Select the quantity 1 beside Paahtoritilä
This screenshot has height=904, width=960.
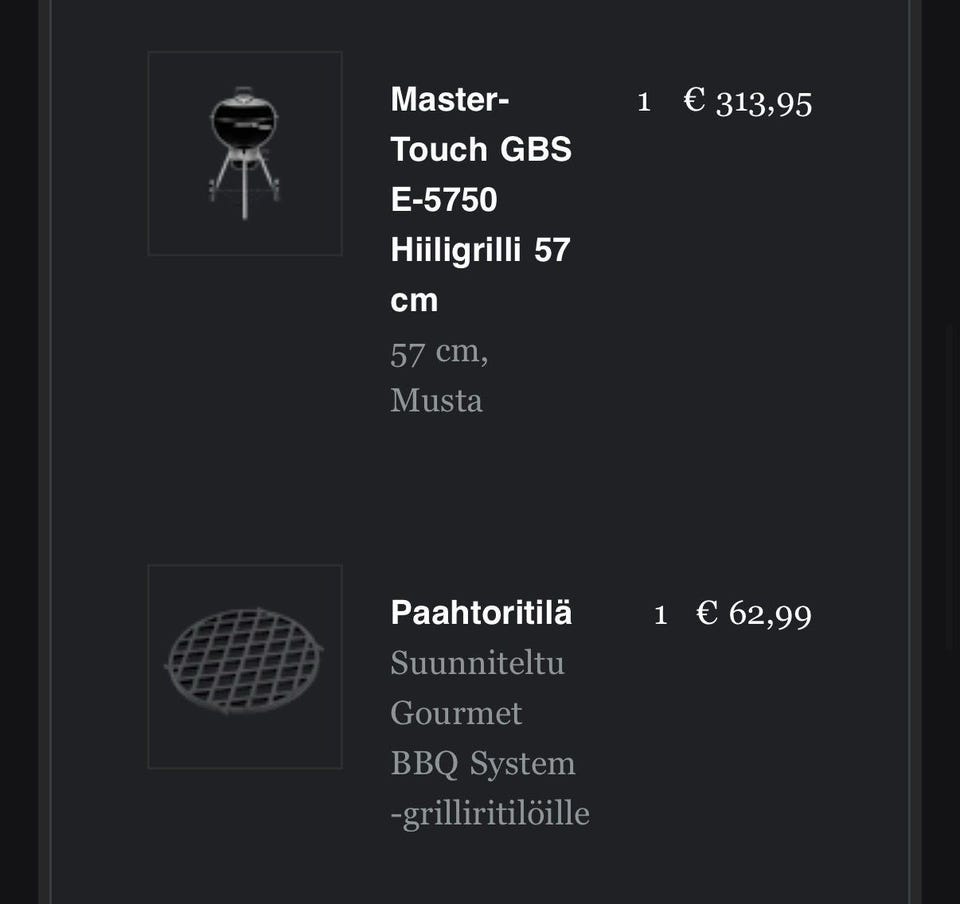tap(660, 614)
